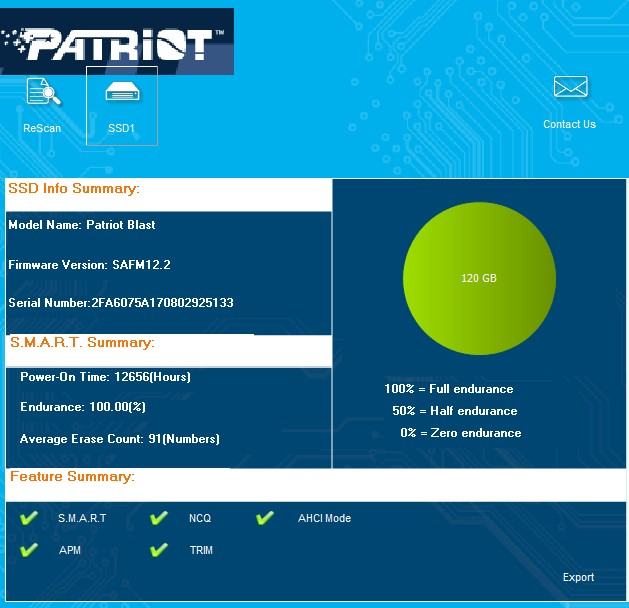The width and height of the screenshot is (629, 608).
Task: Open the Contact Us envelope icon
Action: tap(570, 86)
